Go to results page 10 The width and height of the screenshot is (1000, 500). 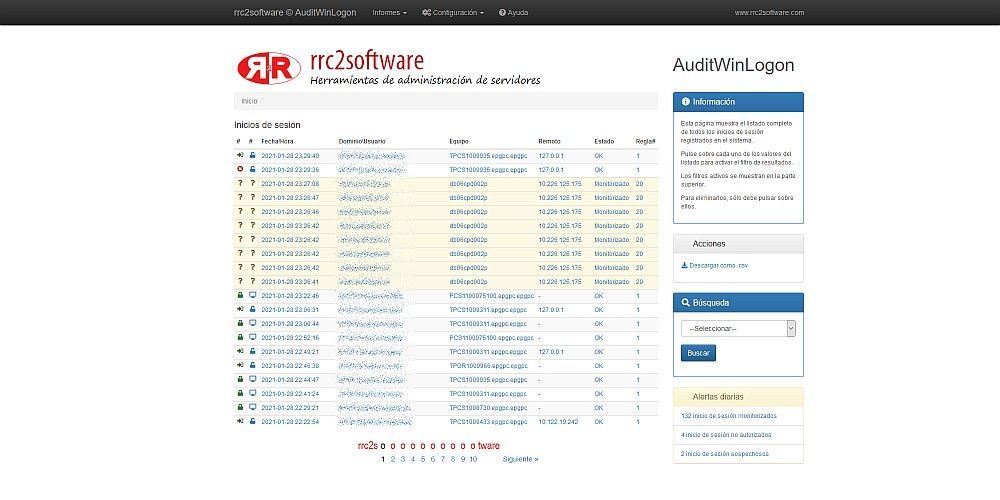pos(473,459)
